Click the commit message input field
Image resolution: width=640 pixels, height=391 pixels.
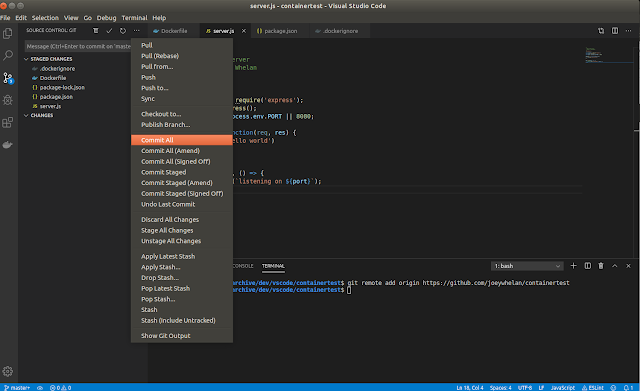tap(78, 47)
